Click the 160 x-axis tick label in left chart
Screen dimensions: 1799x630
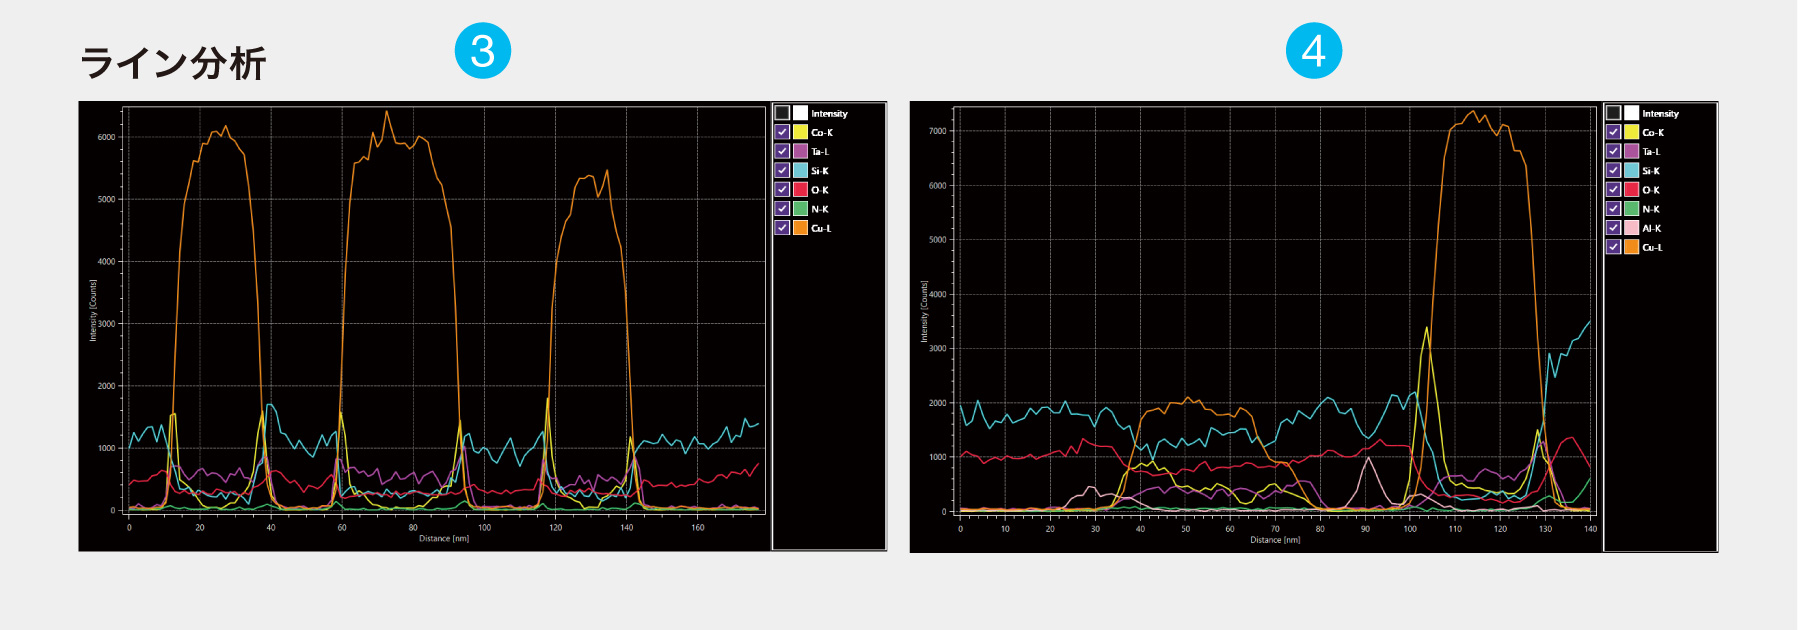698,527
